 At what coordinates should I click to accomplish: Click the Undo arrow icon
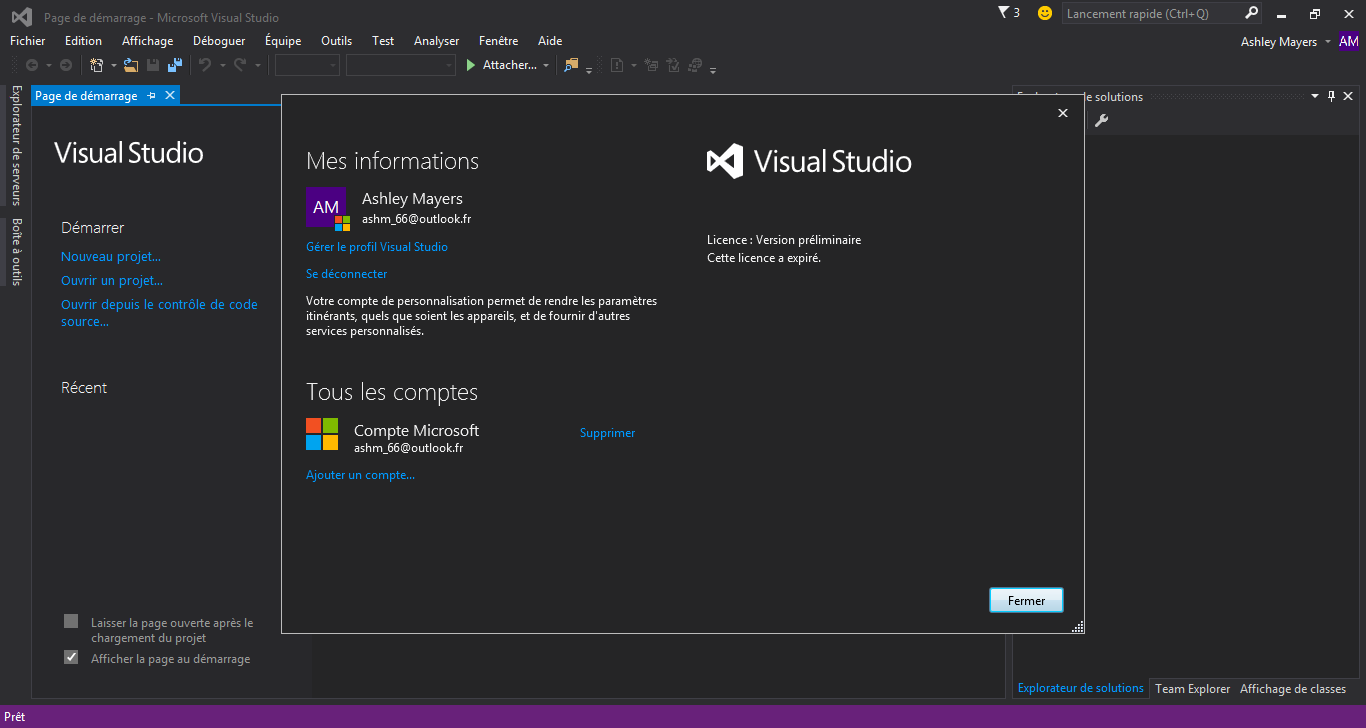[x=204, y=65]
